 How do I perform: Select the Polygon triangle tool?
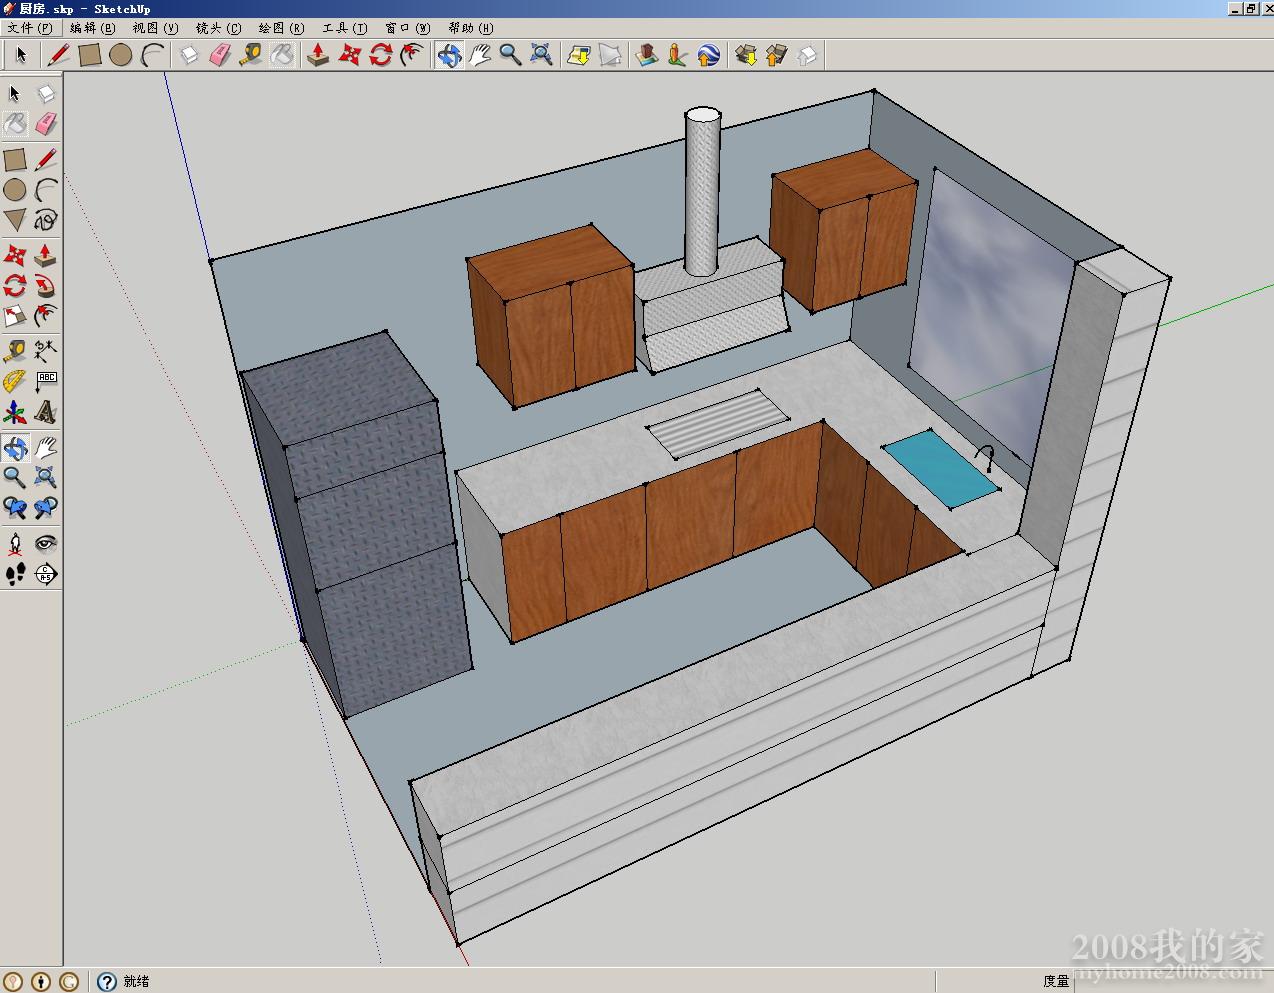pyautogui.click(x=15, y=220)
